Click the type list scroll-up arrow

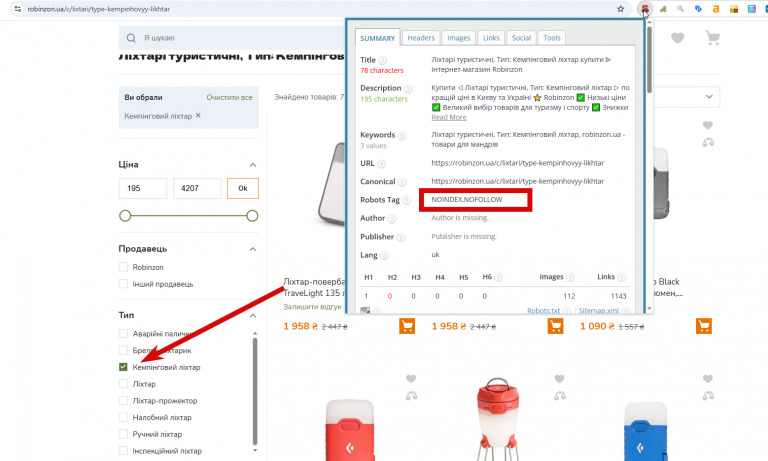click(x=255, y=333)
